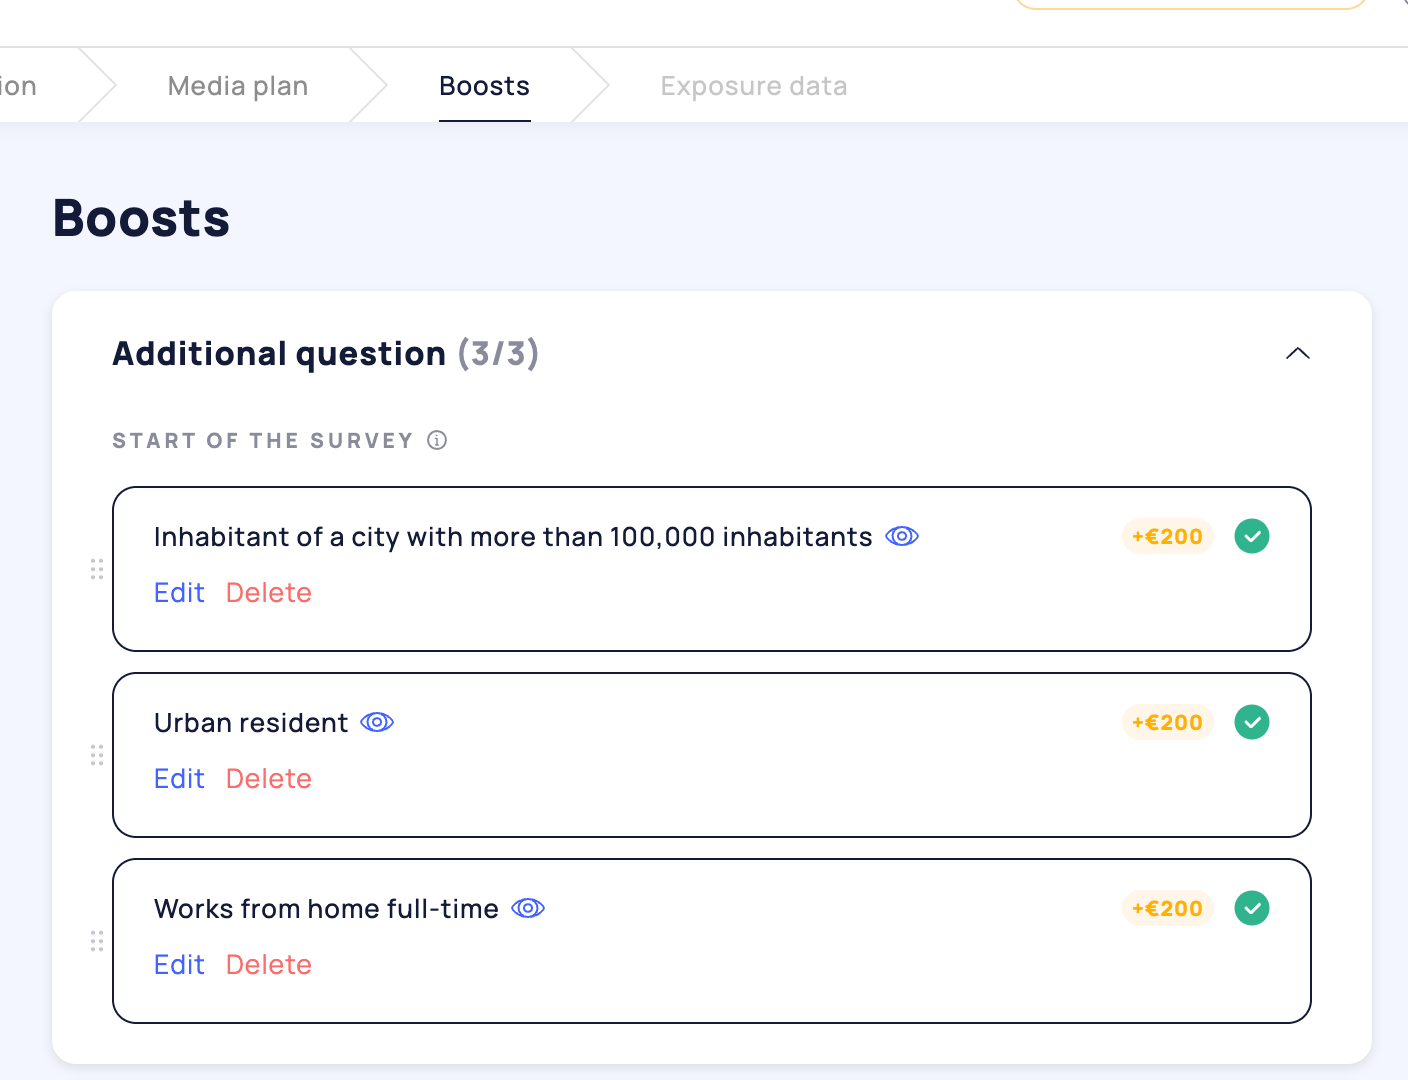Collapse the Additional question section
The width and height of the screenshot is (1408, 1080).
click(x=1297, y=353)
